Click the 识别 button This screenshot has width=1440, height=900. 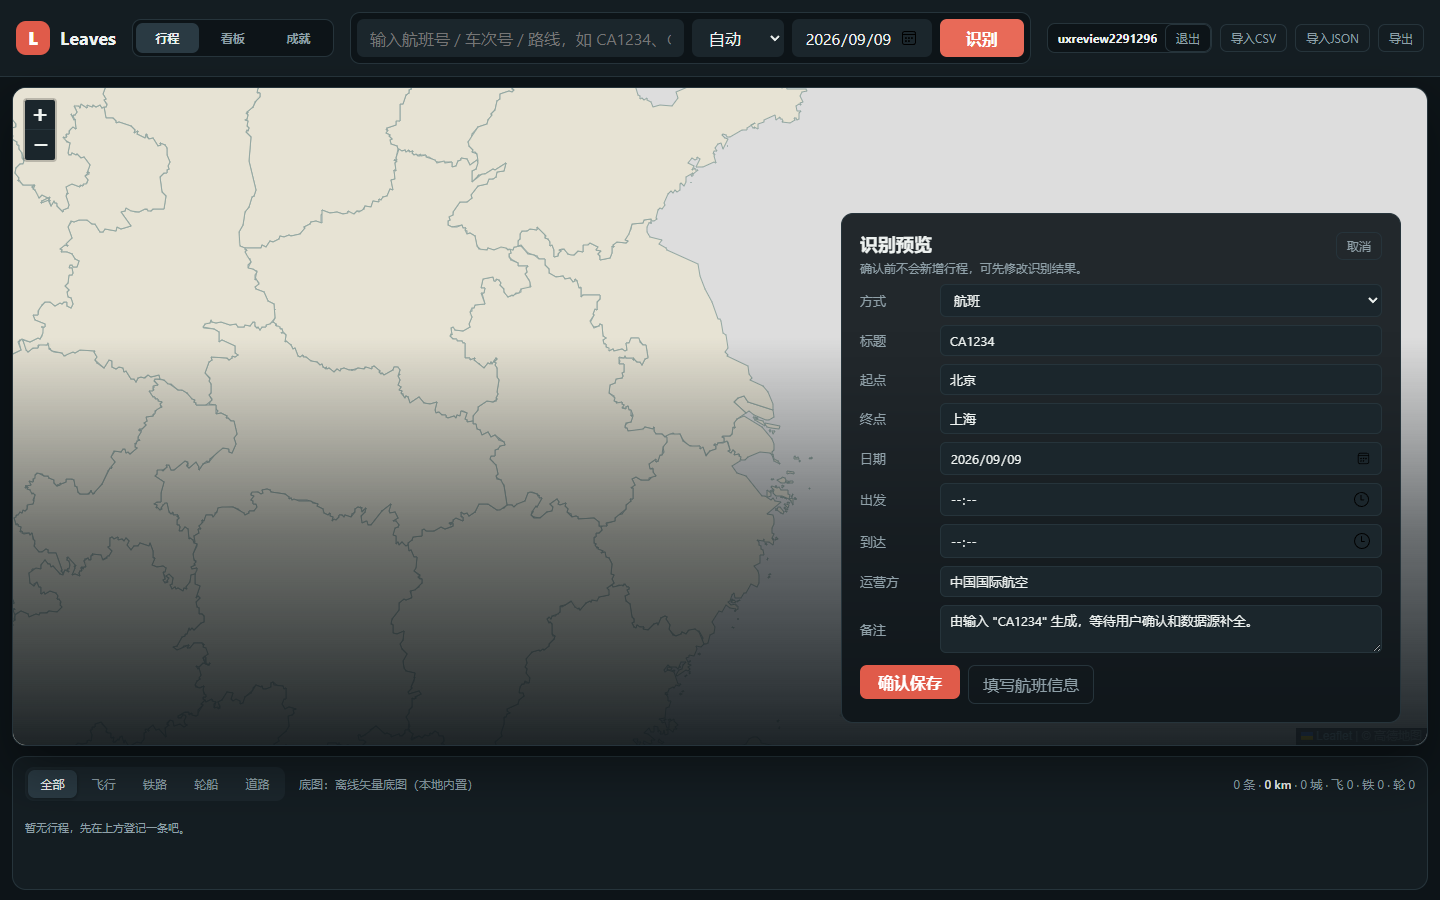(x=982, y=38)
